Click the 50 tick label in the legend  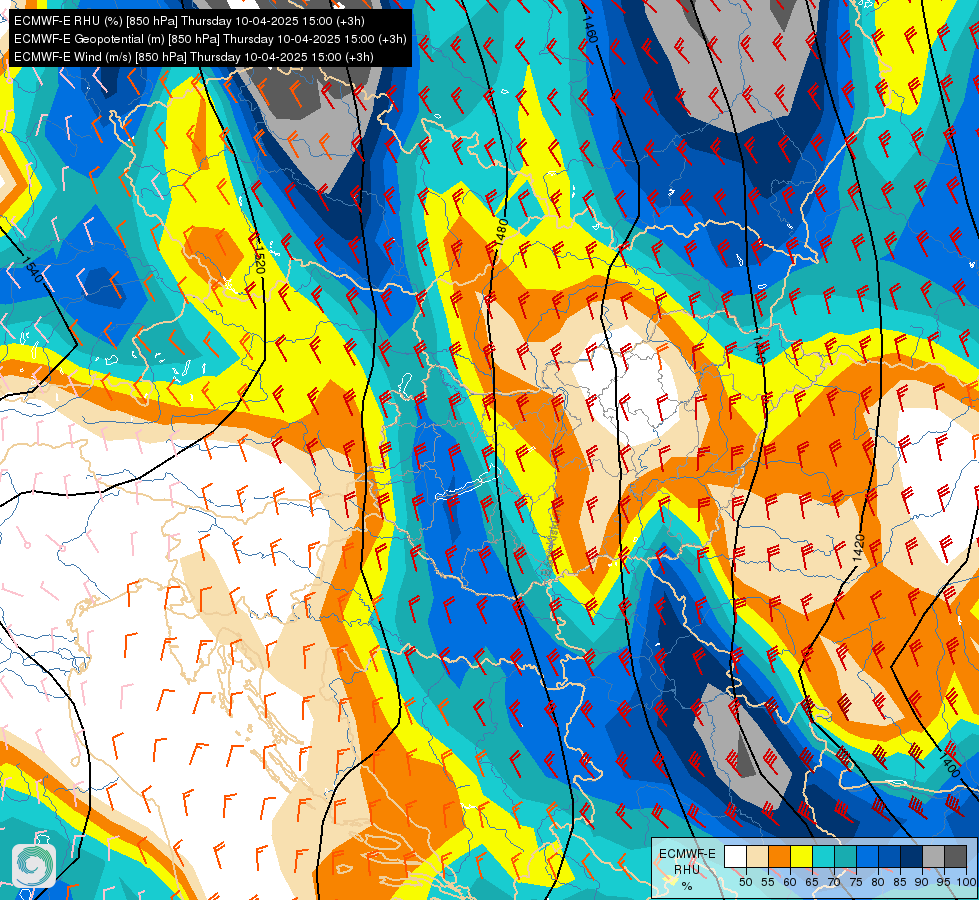point(746,882)
